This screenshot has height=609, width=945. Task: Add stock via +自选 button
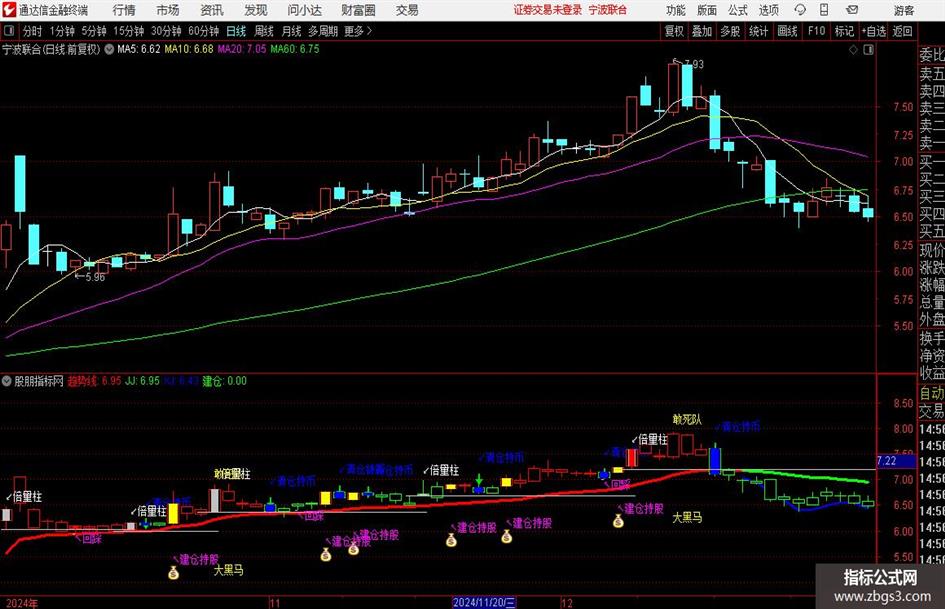873,31
